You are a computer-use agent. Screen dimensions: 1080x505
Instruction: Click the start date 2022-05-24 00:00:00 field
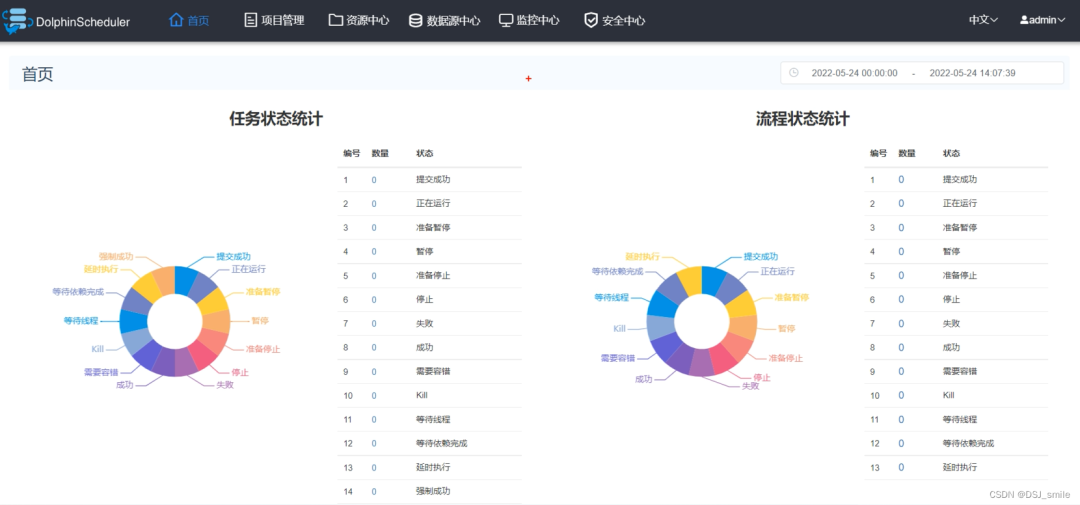click(x=854, y=72)
